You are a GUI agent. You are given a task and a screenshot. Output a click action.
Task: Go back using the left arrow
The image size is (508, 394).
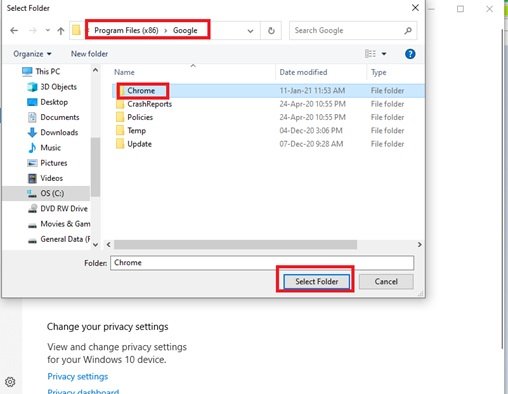coord(14,31)
